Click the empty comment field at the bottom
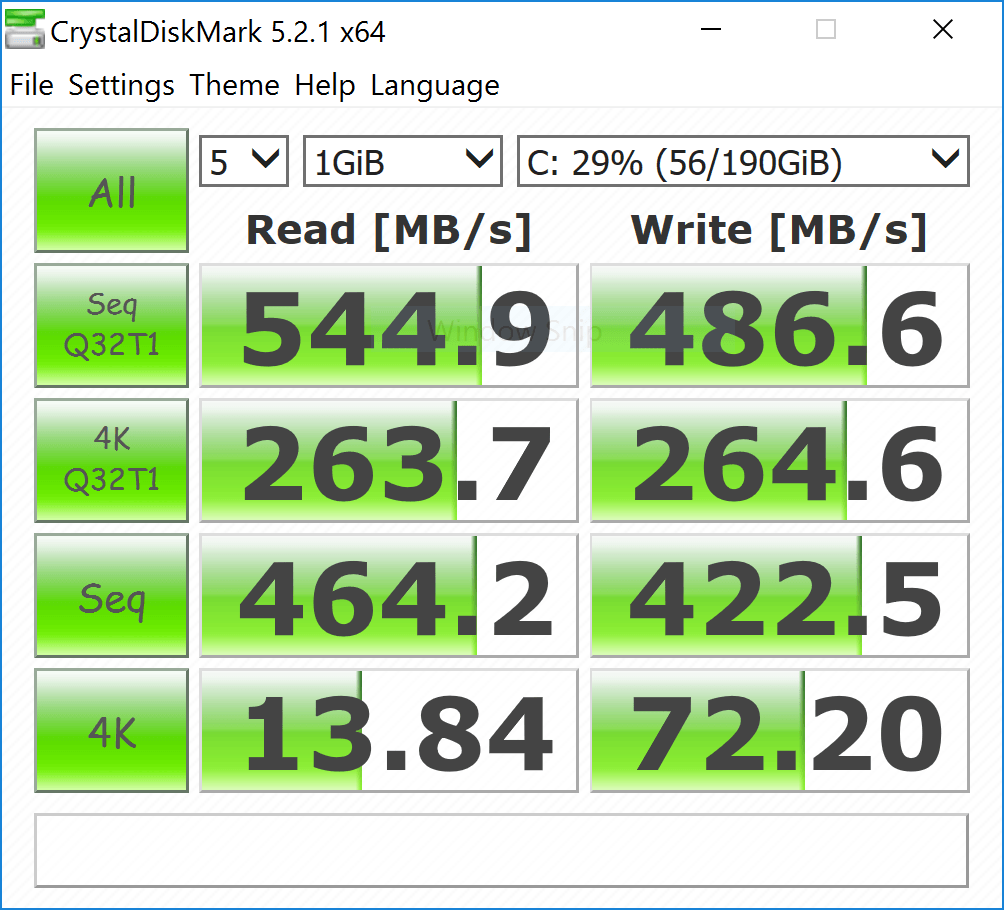The height and width of the screenshot is (910, 1004). click(x=501, y=850)
